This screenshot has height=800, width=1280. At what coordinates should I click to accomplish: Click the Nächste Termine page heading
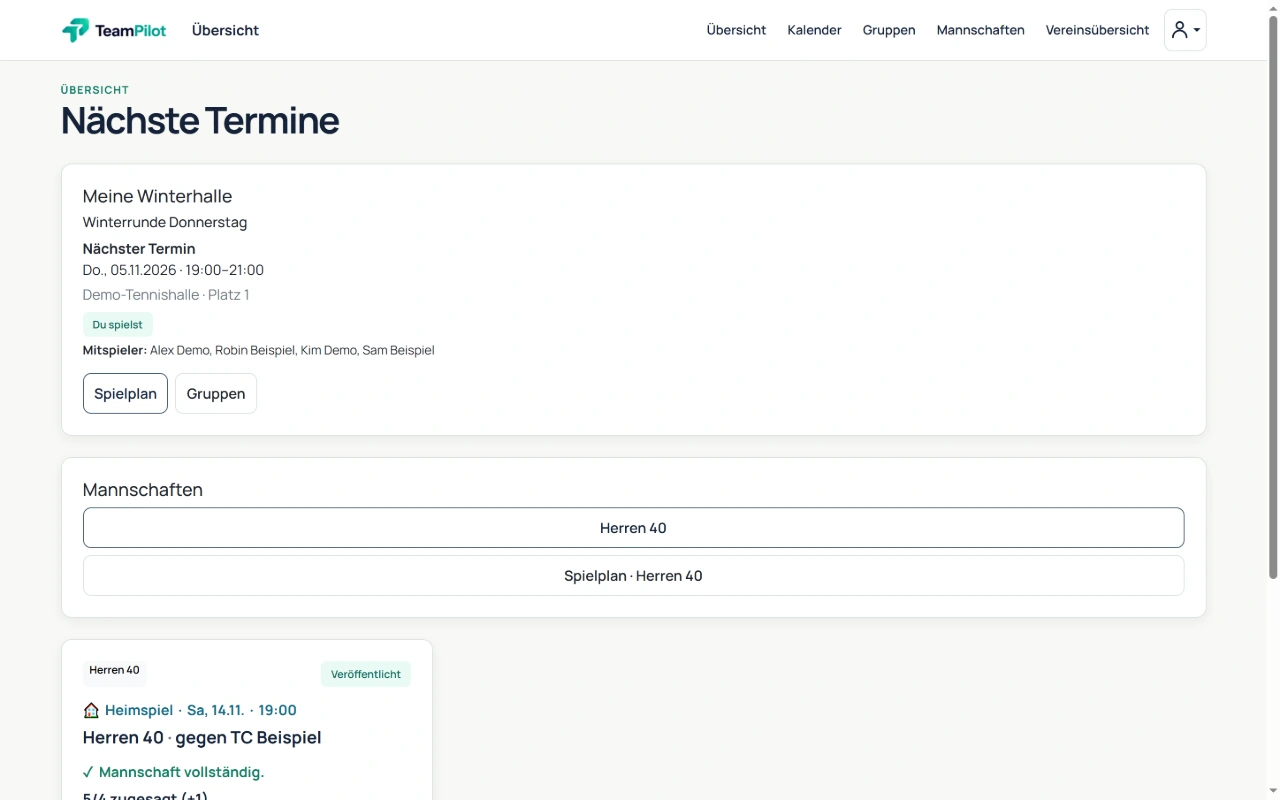coord(200,121)
